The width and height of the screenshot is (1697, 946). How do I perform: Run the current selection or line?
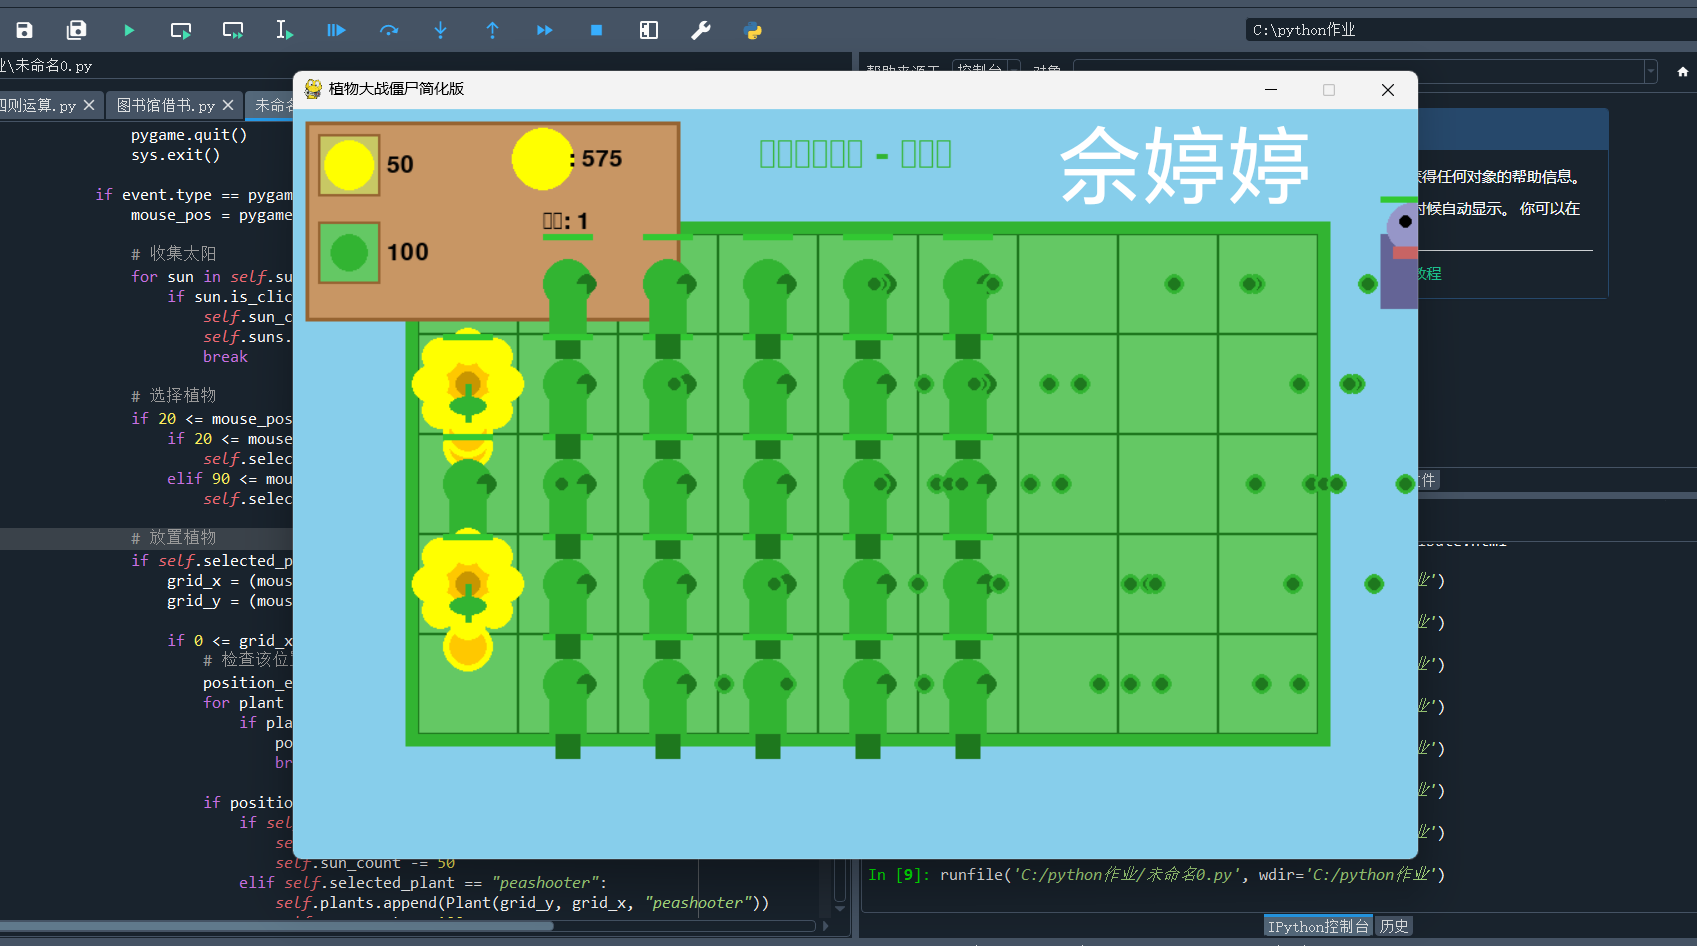click(285, 30)
